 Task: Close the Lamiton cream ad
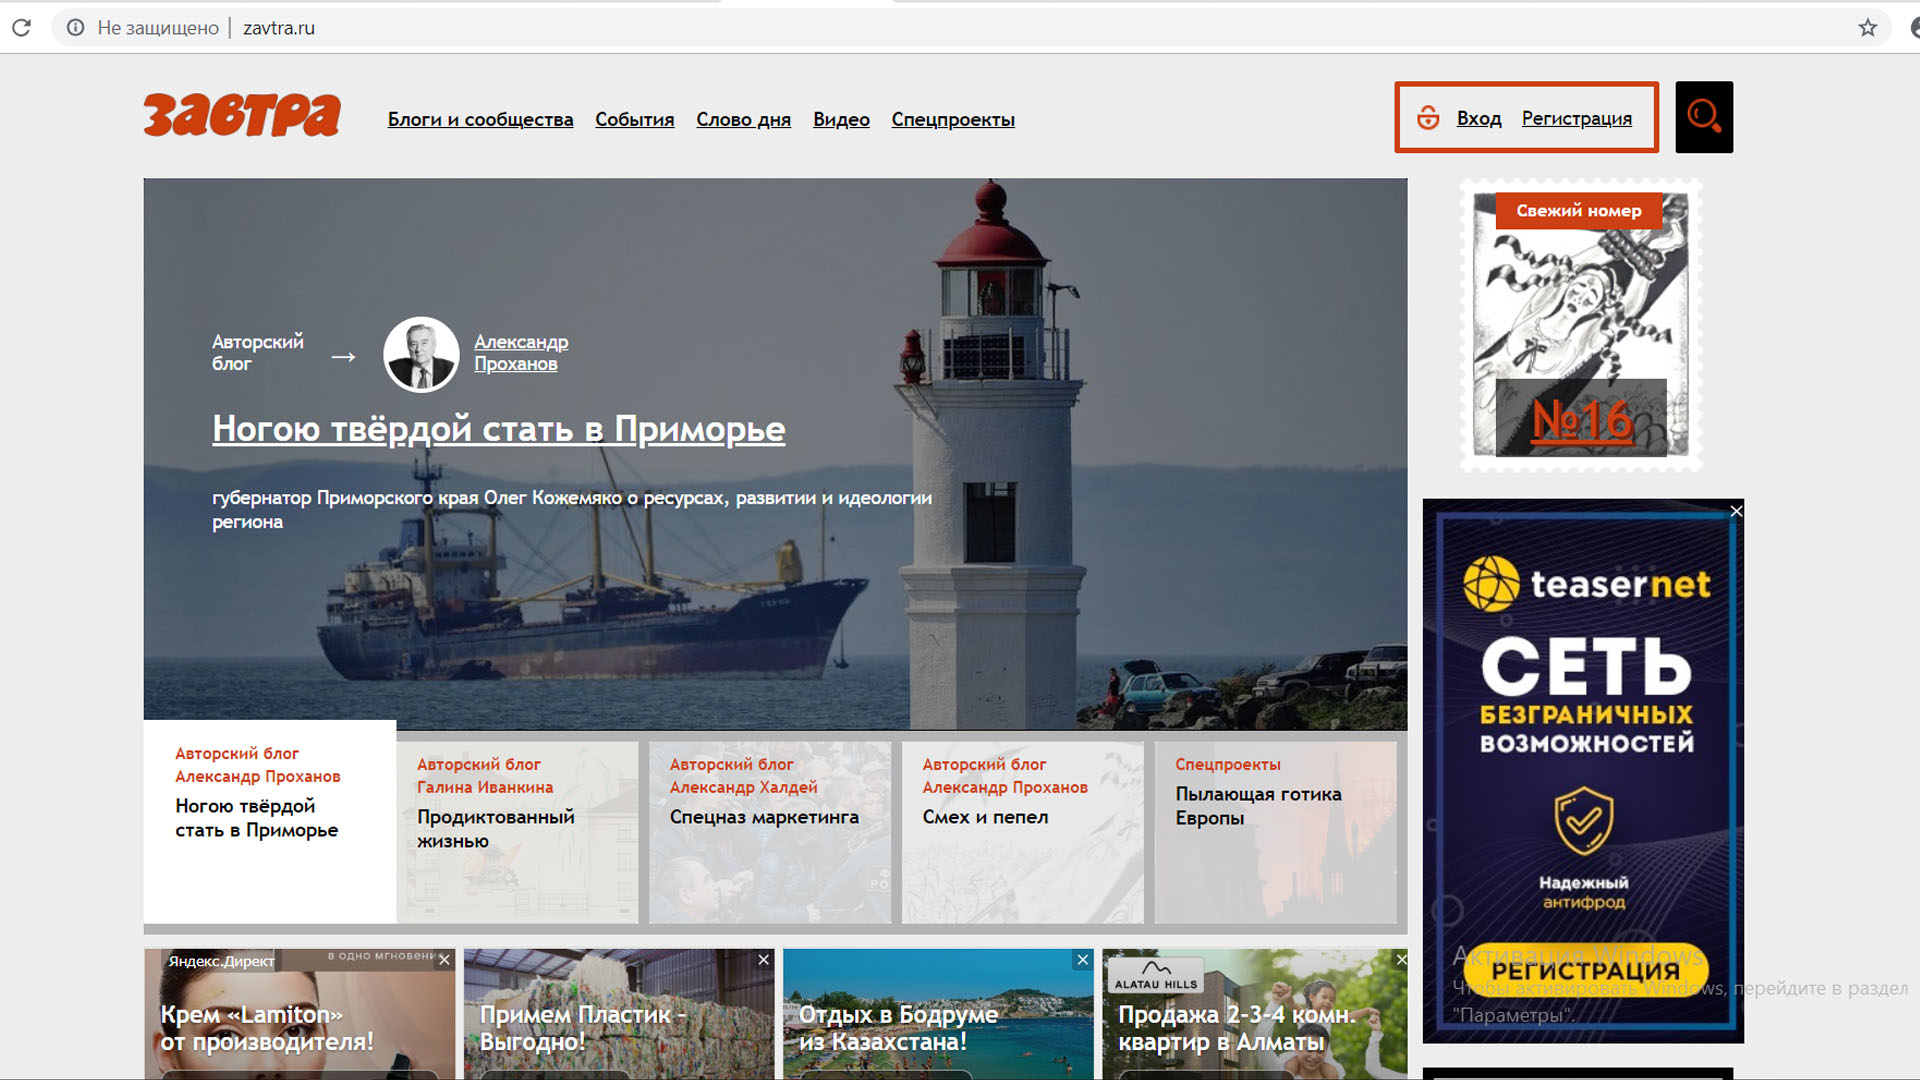[x=444, y=960]
